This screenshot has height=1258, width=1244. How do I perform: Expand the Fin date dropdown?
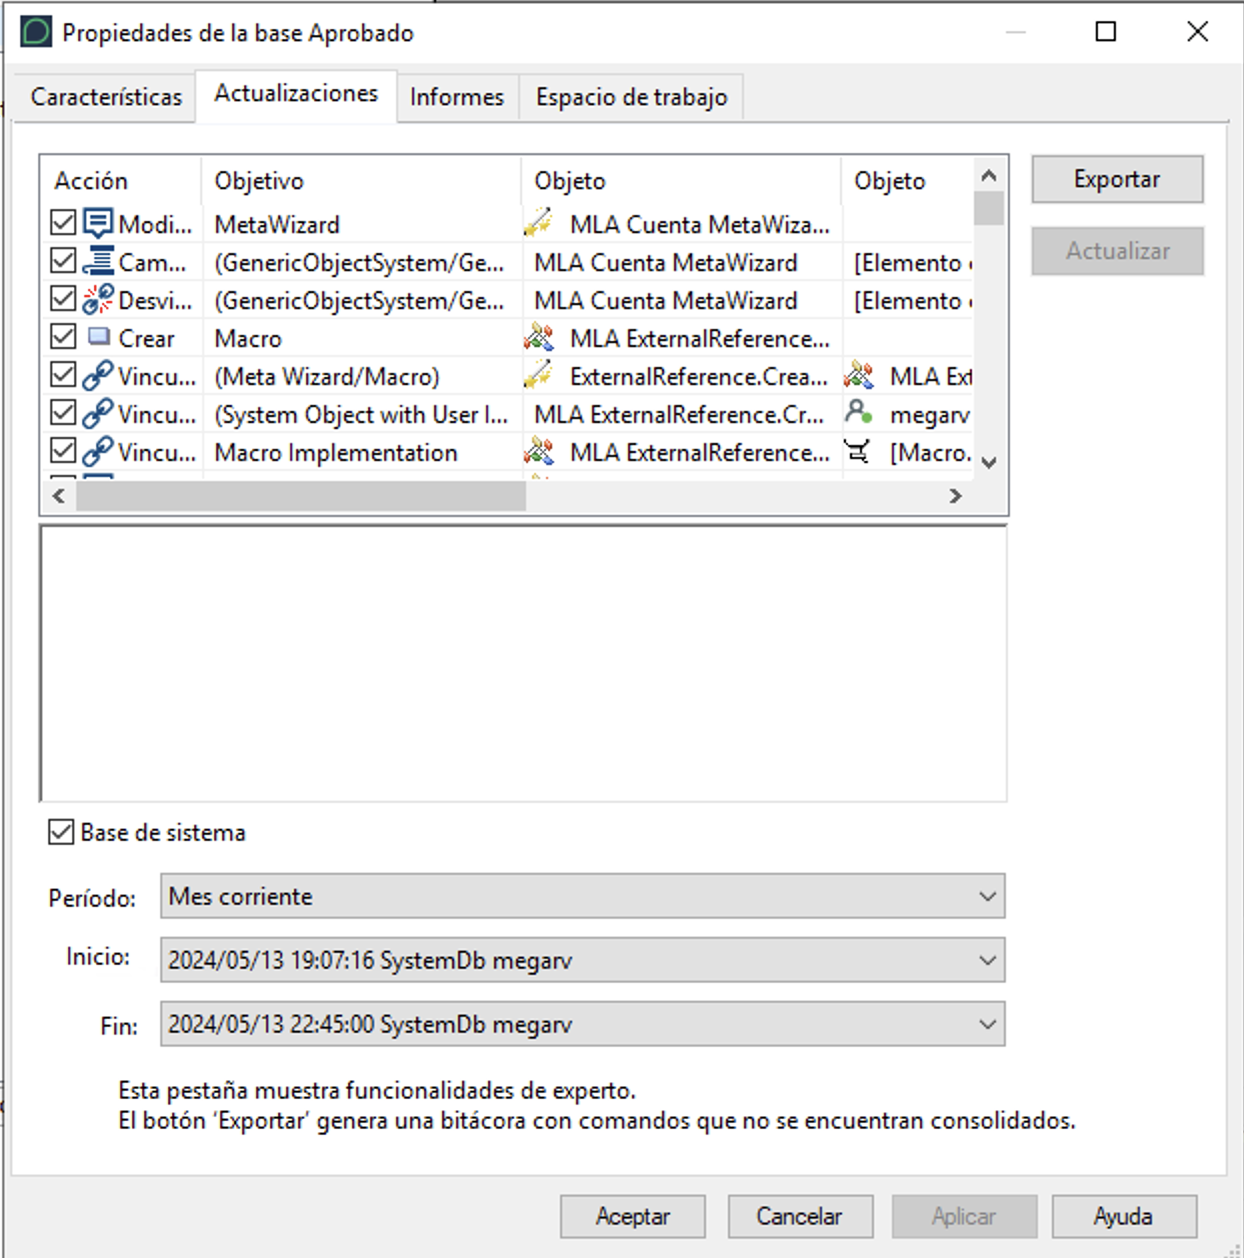pos(583,1024)
